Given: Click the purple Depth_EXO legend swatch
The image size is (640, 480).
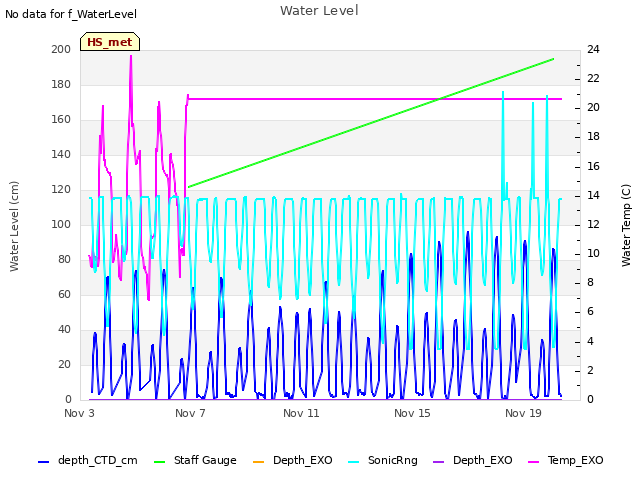Looking at the screenshot, I should (438, 462).
